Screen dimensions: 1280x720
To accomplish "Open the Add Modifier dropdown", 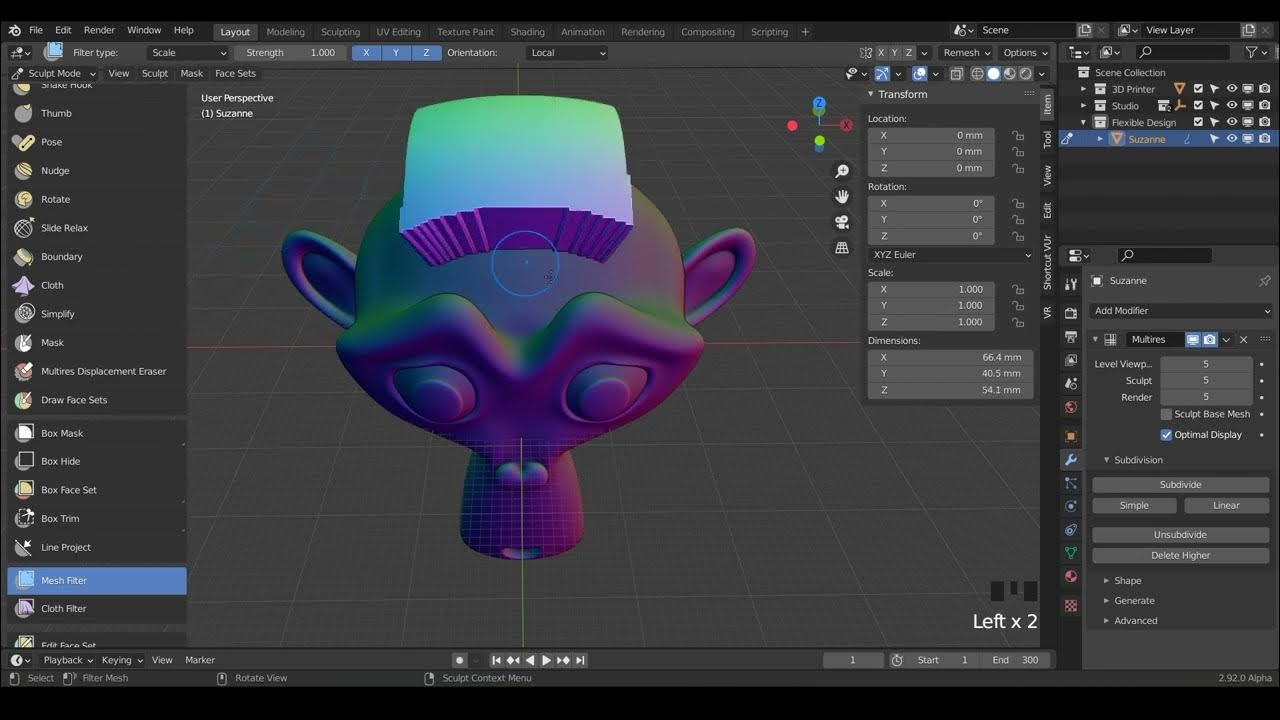I will (x=1181, y=311).
